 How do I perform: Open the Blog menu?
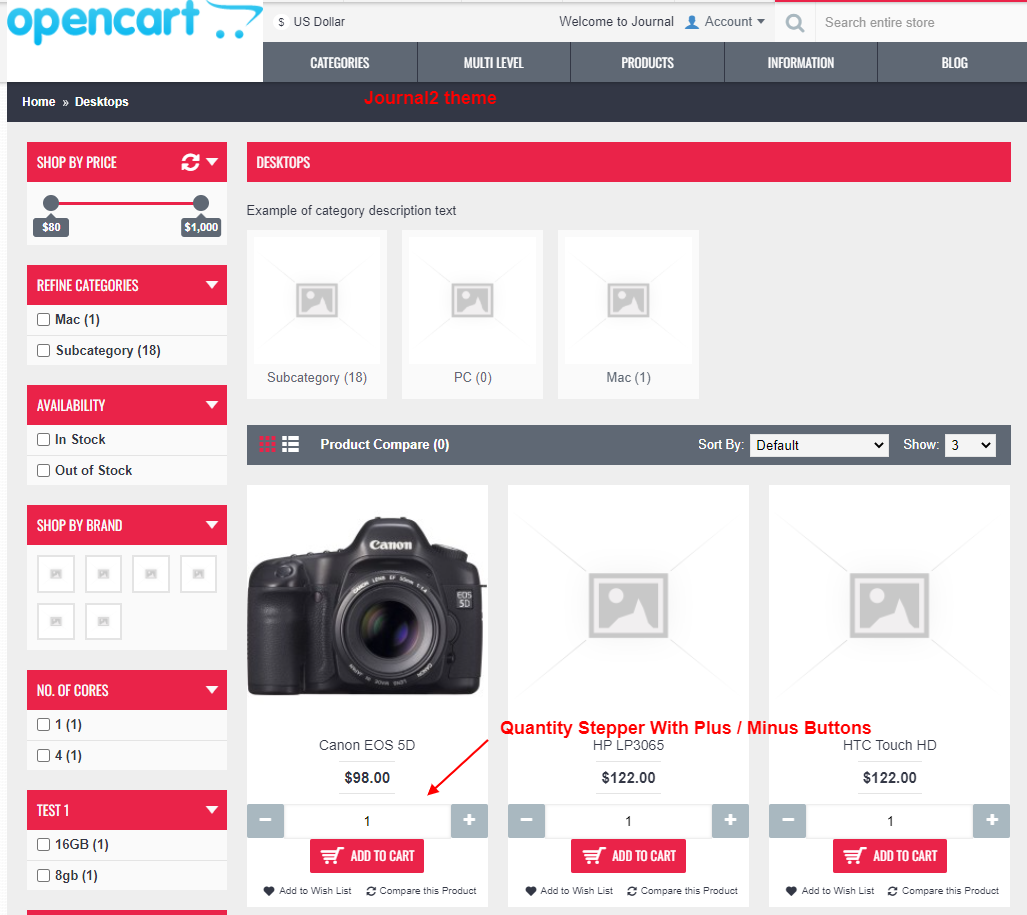coord(954,62)
